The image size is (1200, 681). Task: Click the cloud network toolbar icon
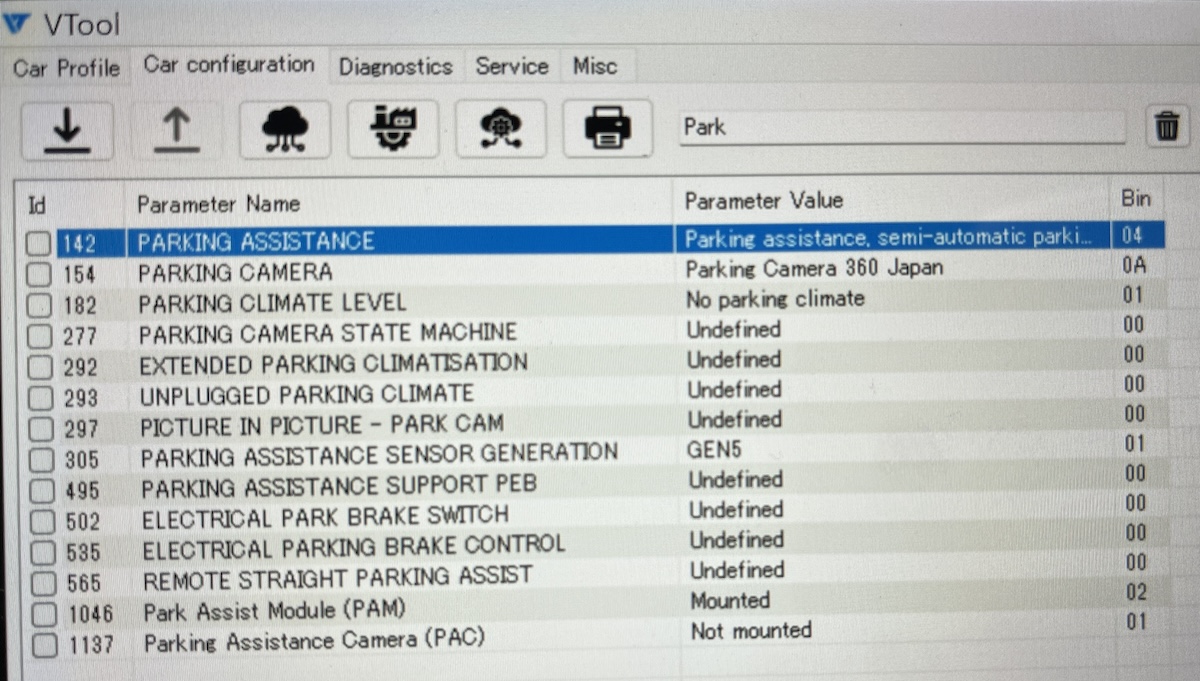pyautogui.click(x=285, y=130)
